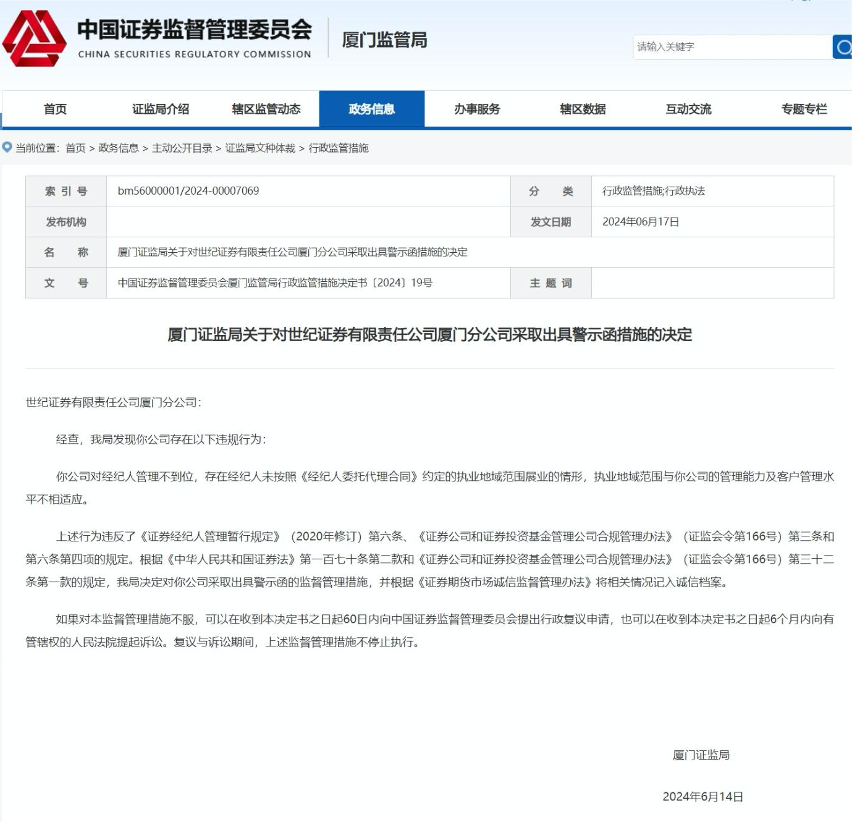Click the signature 厦门证监局 at bottom
This screenshot has height=822, width=852.
[701, 755]
